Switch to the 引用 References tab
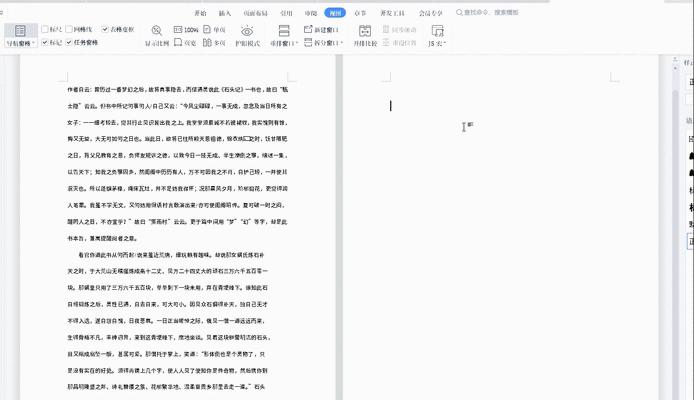Image resolution: width=694 pixels, height=400 pixels. (286, 13)
